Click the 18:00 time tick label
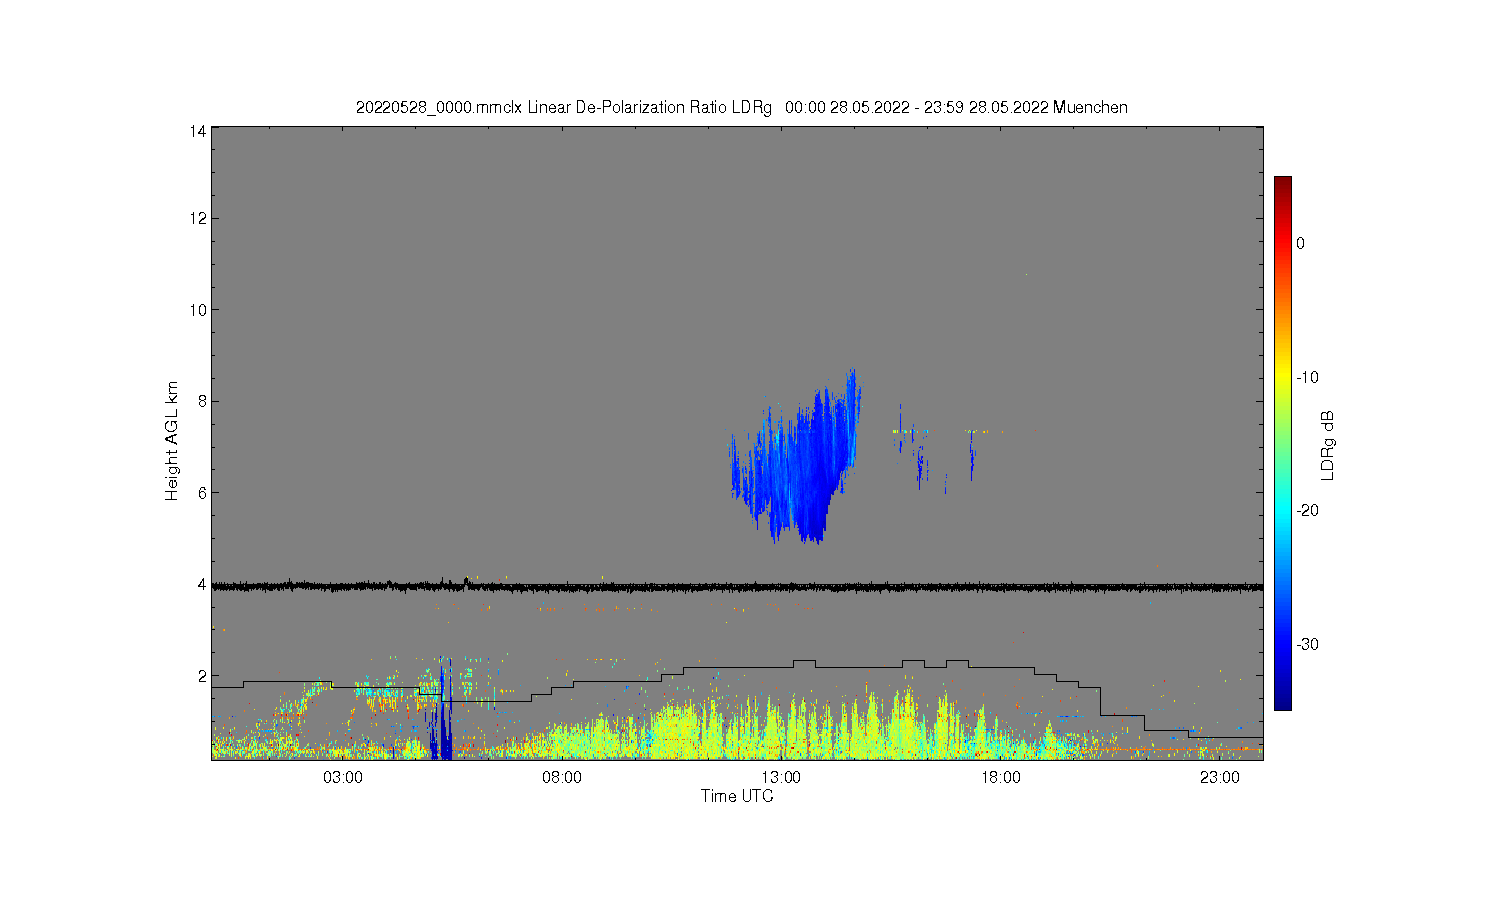Image resolution: width=1500 pixels, height=900 pixels. [x=1000, y=778]
